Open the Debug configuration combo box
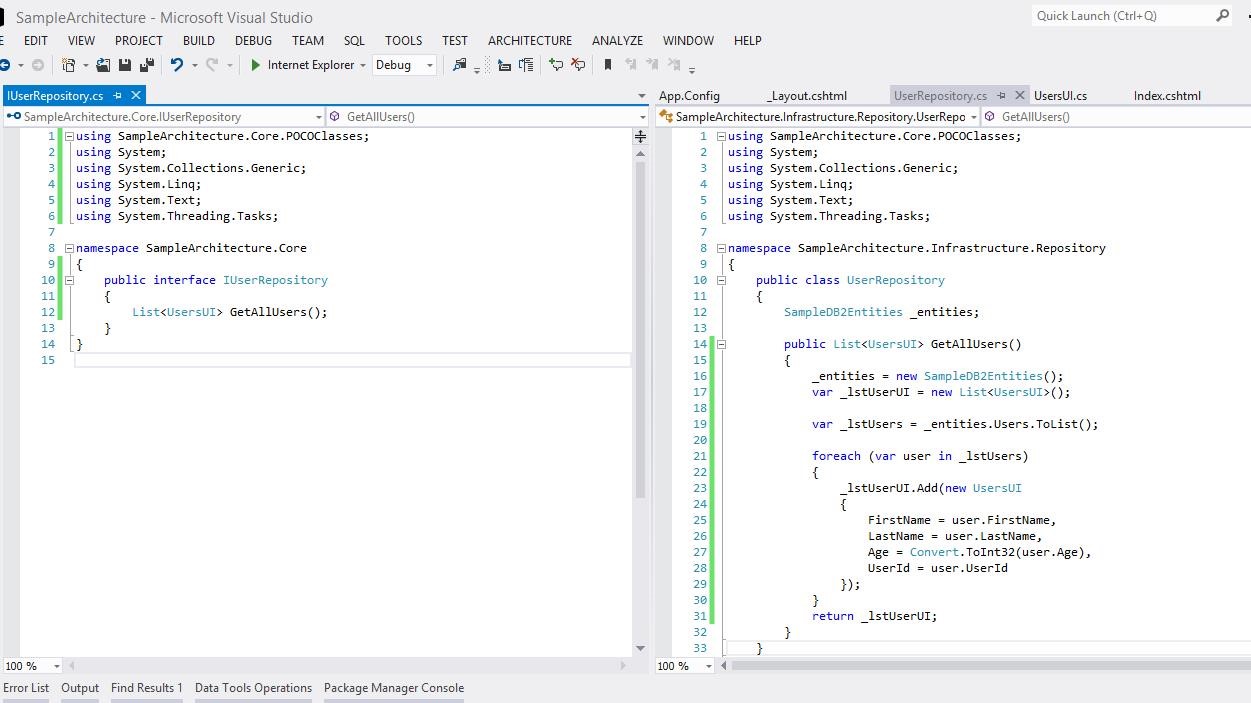The image size is (1251, 703). 404,65
